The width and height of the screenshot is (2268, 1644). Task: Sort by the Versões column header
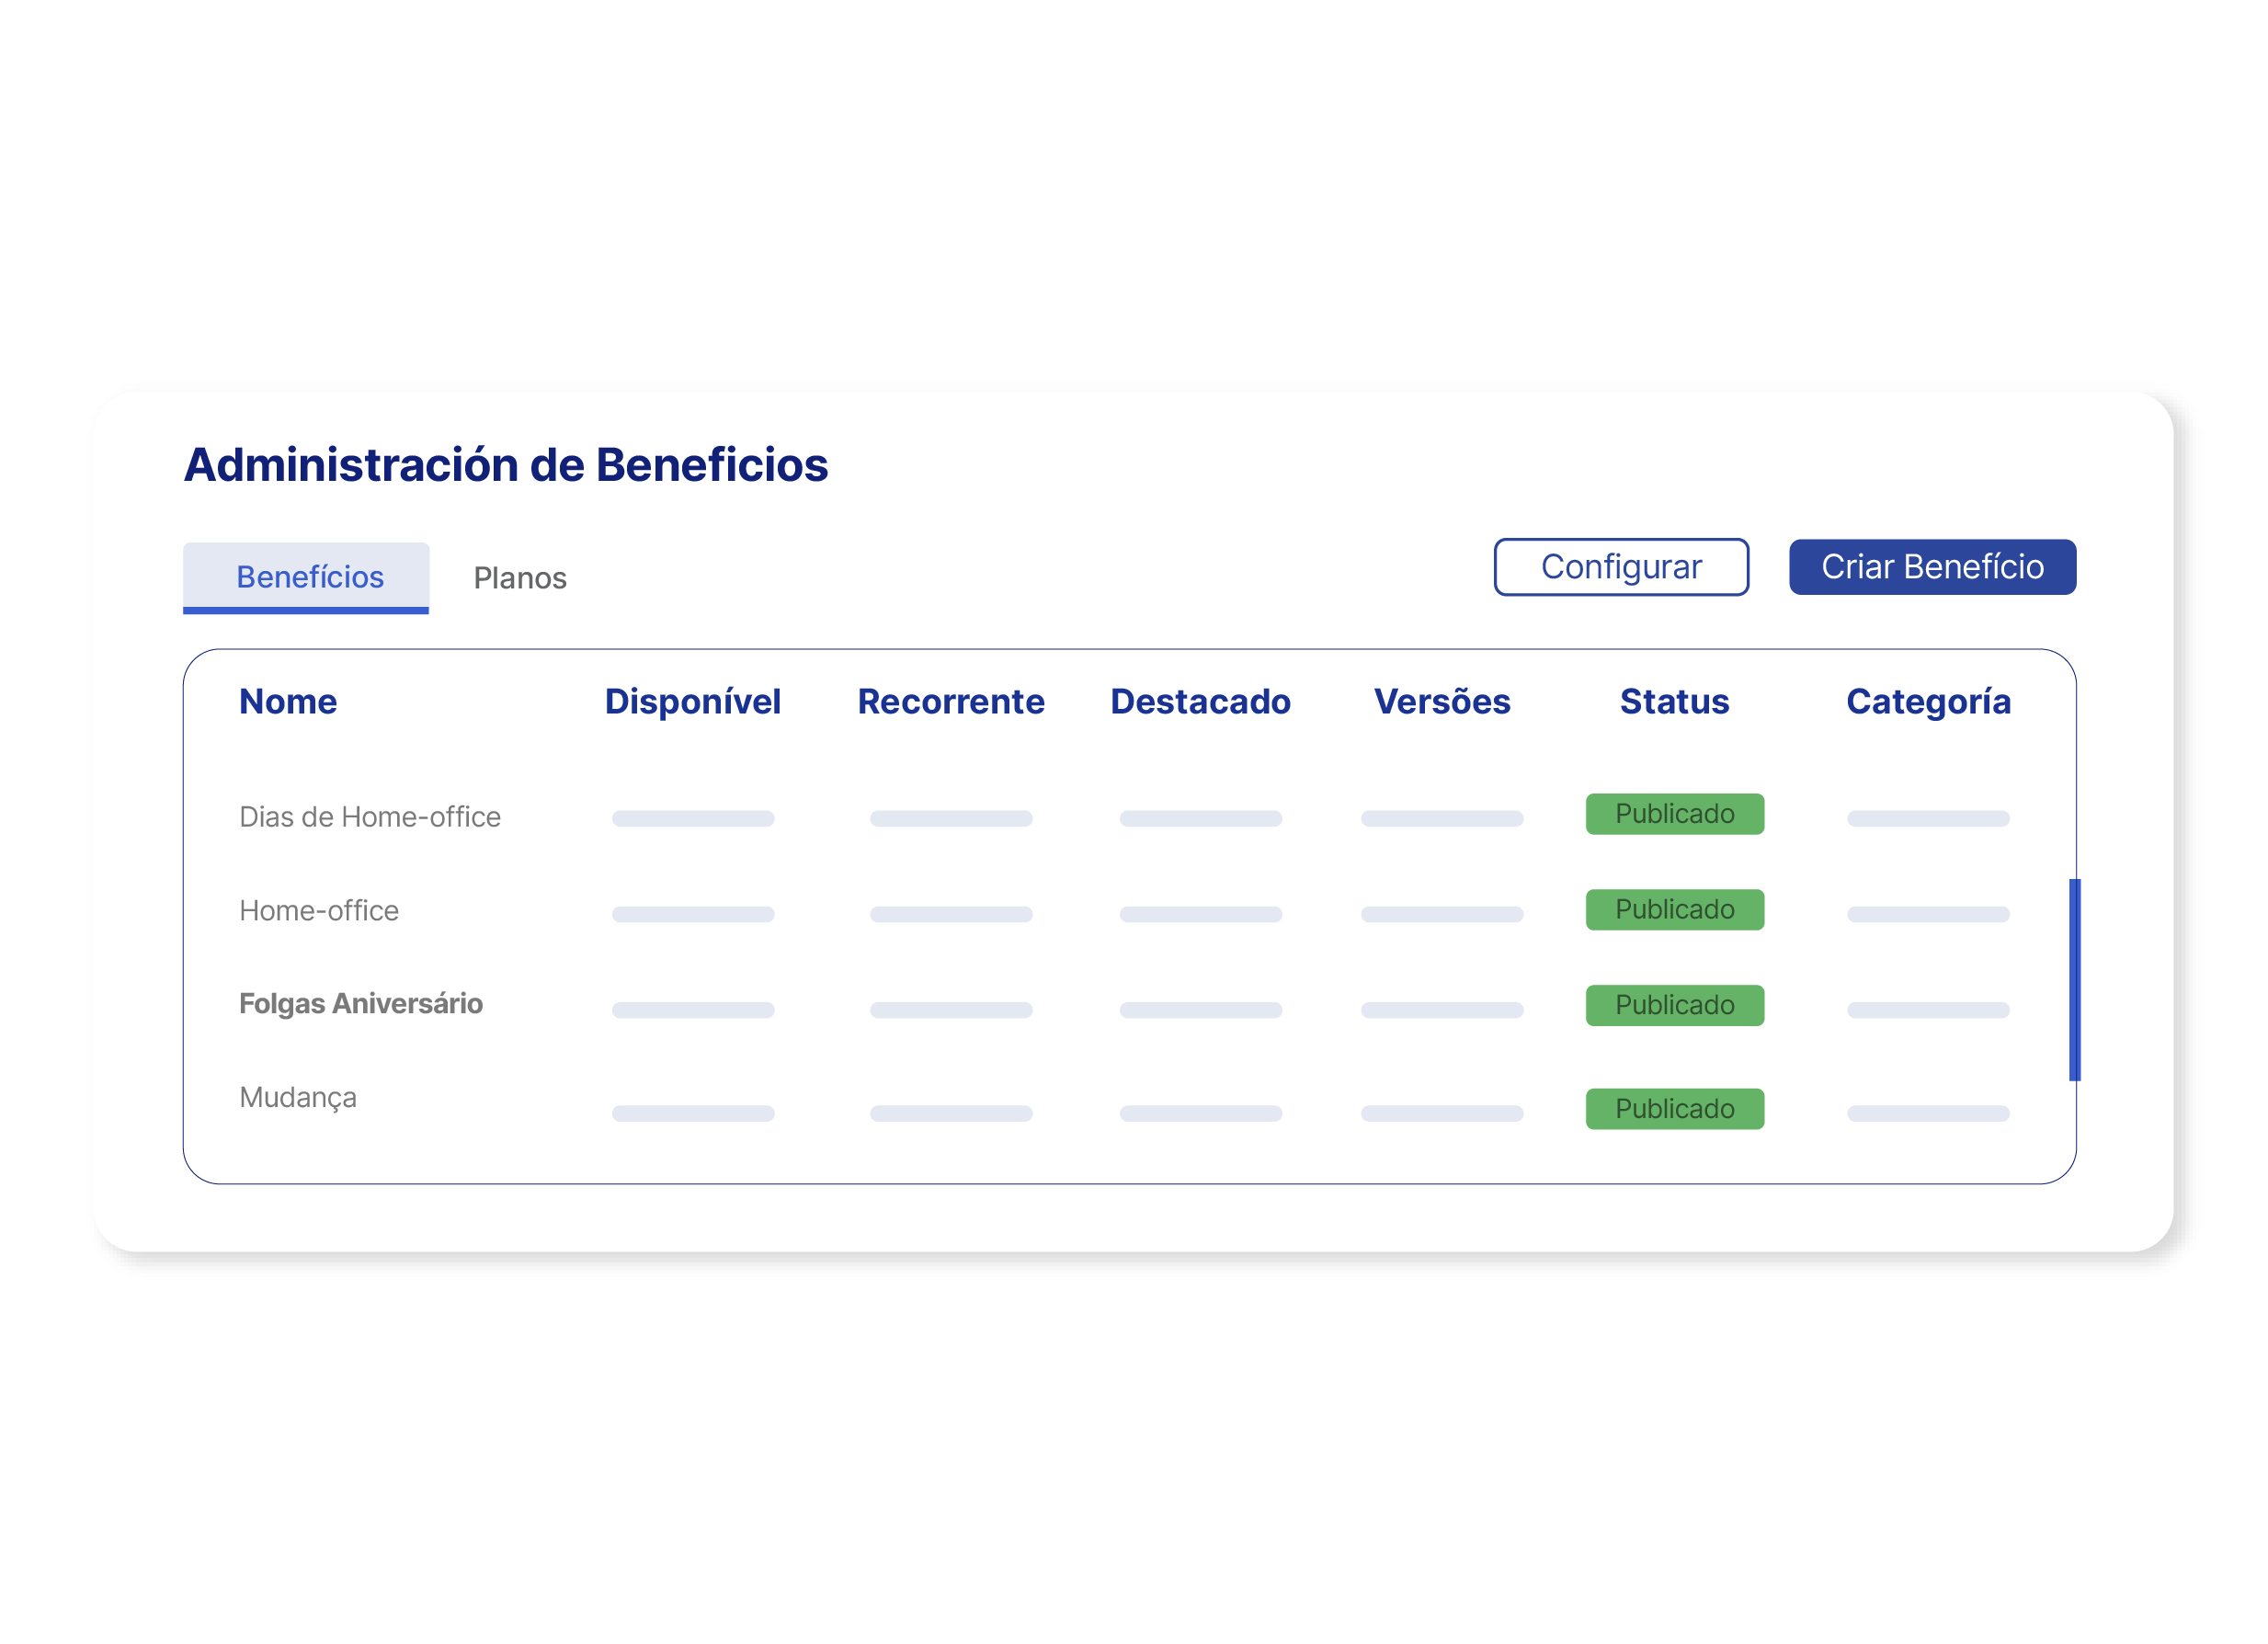(1442, 701)
